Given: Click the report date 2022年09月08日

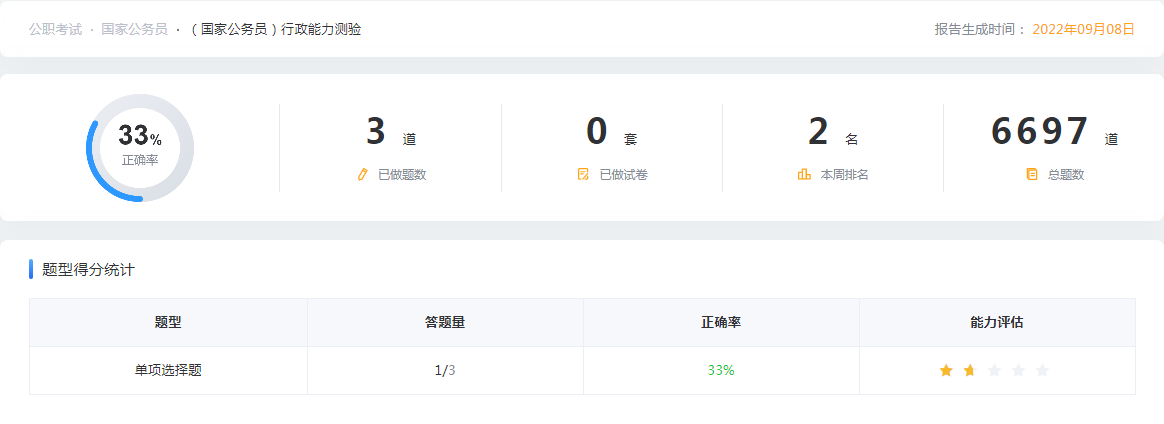Looking at the screenshot, I should pos(1083,30).
